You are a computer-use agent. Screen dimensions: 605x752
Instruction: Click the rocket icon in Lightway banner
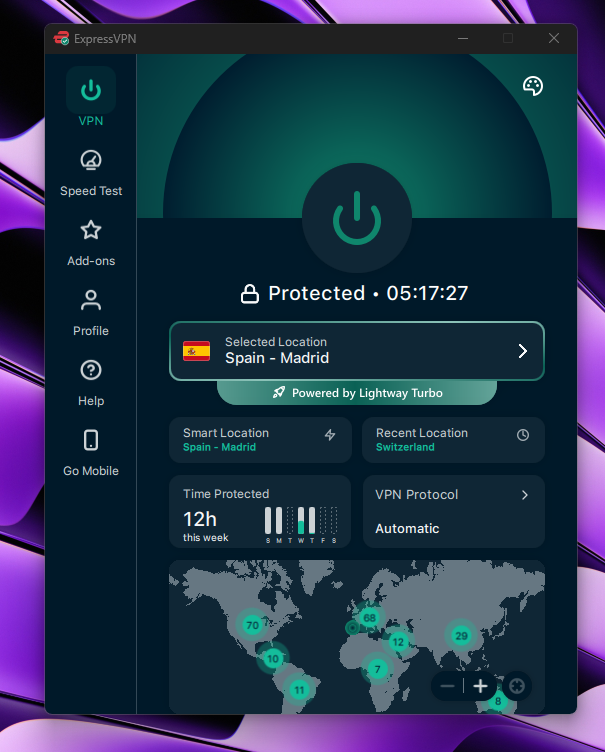(279, 392)
